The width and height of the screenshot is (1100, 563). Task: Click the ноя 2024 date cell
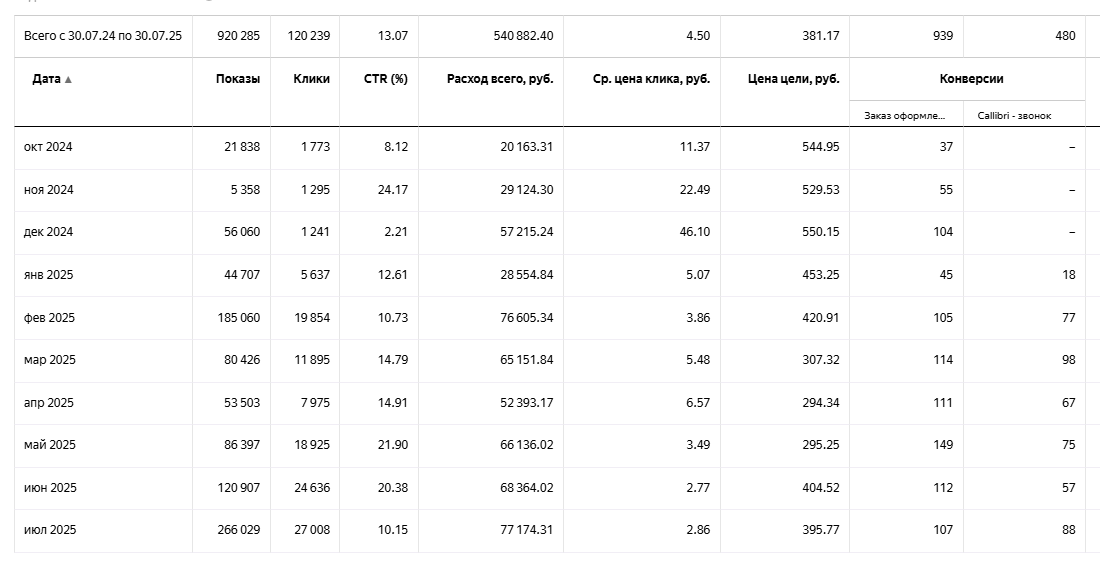point(48,190)
